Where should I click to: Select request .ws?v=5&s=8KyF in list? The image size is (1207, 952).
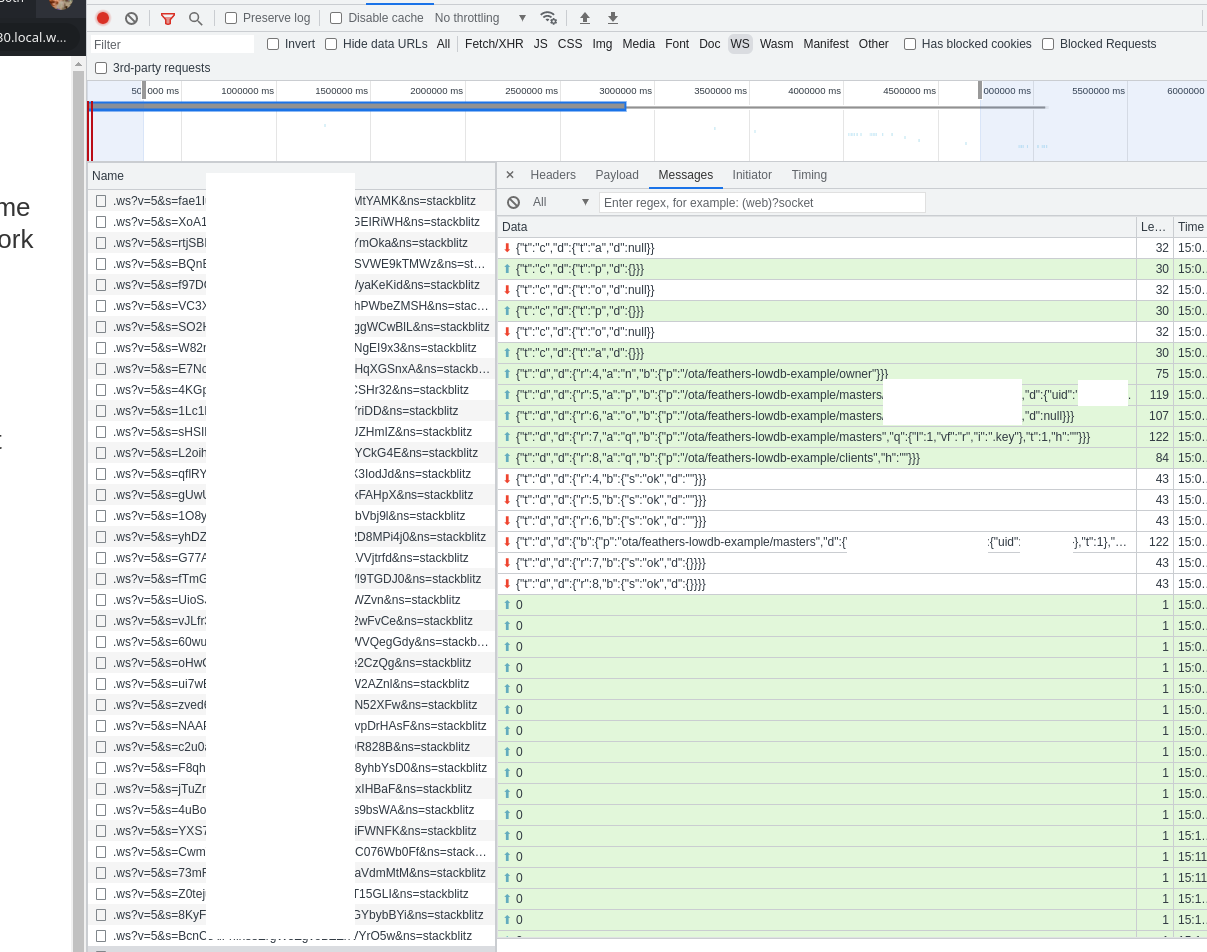click(x=291, y=915)
